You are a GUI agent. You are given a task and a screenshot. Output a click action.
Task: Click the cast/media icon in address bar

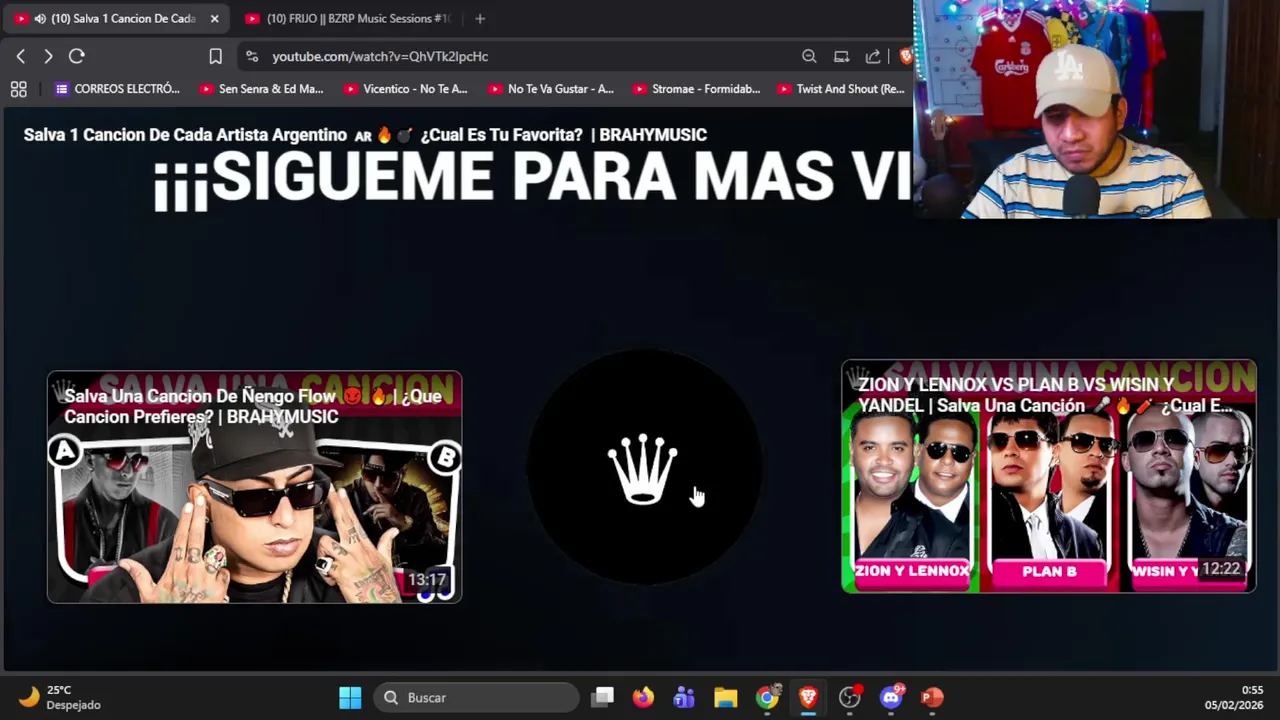[x=842, y=57]
